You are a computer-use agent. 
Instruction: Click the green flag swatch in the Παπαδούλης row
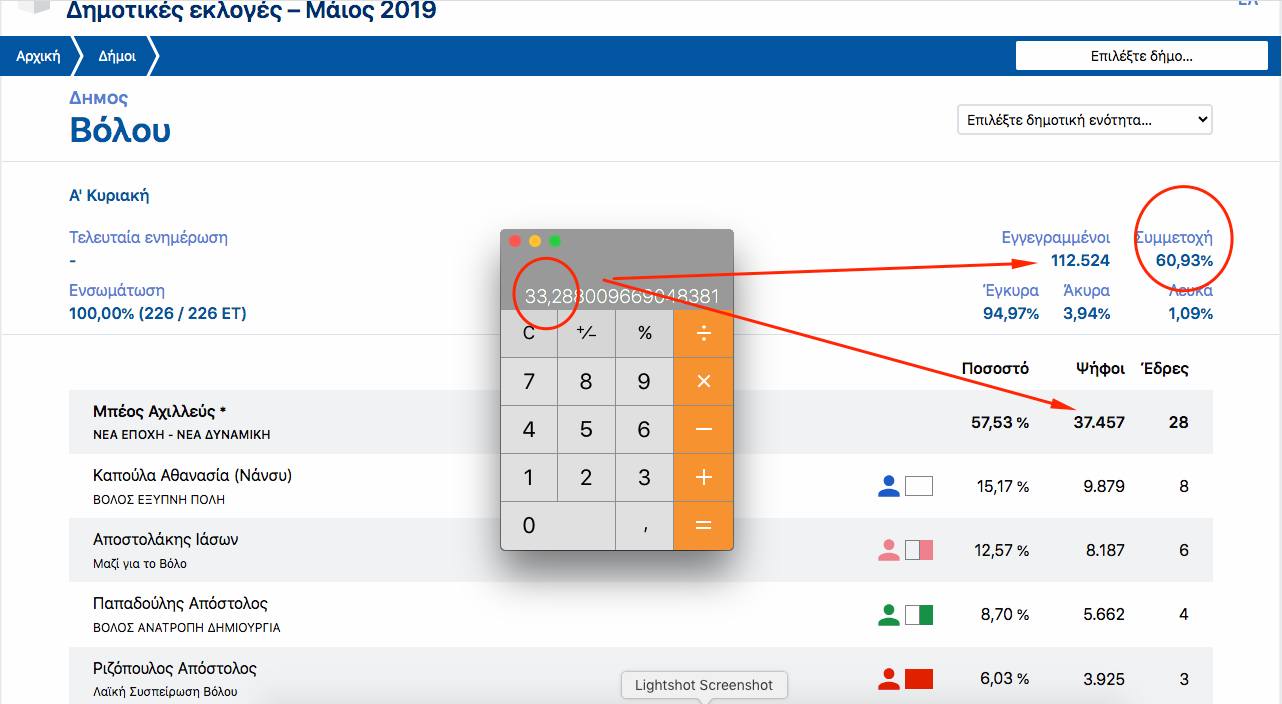pyautogui.click(x=919, y=614)
